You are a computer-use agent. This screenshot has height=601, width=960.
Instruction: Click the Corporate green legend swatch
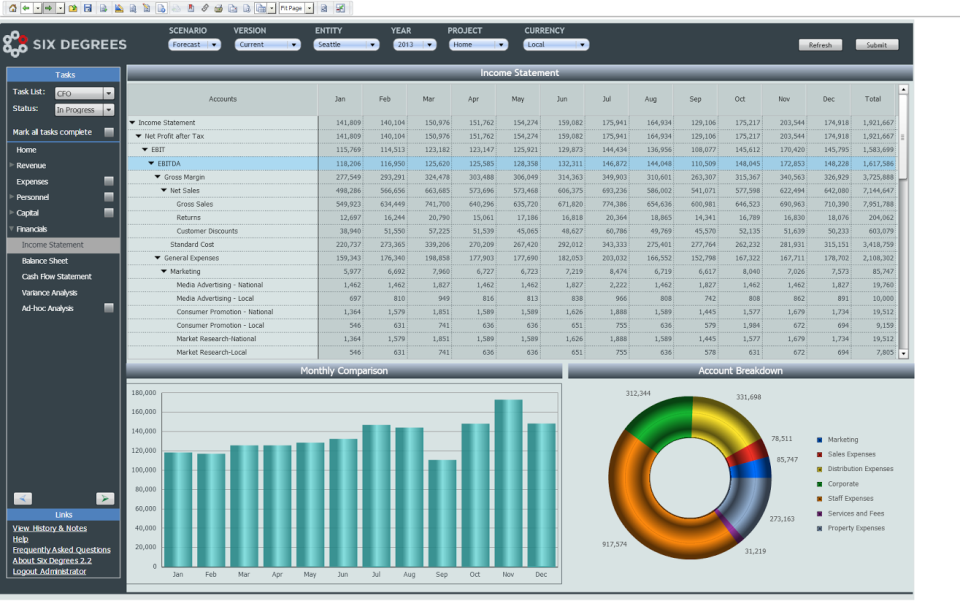click(x=820, y=484)
